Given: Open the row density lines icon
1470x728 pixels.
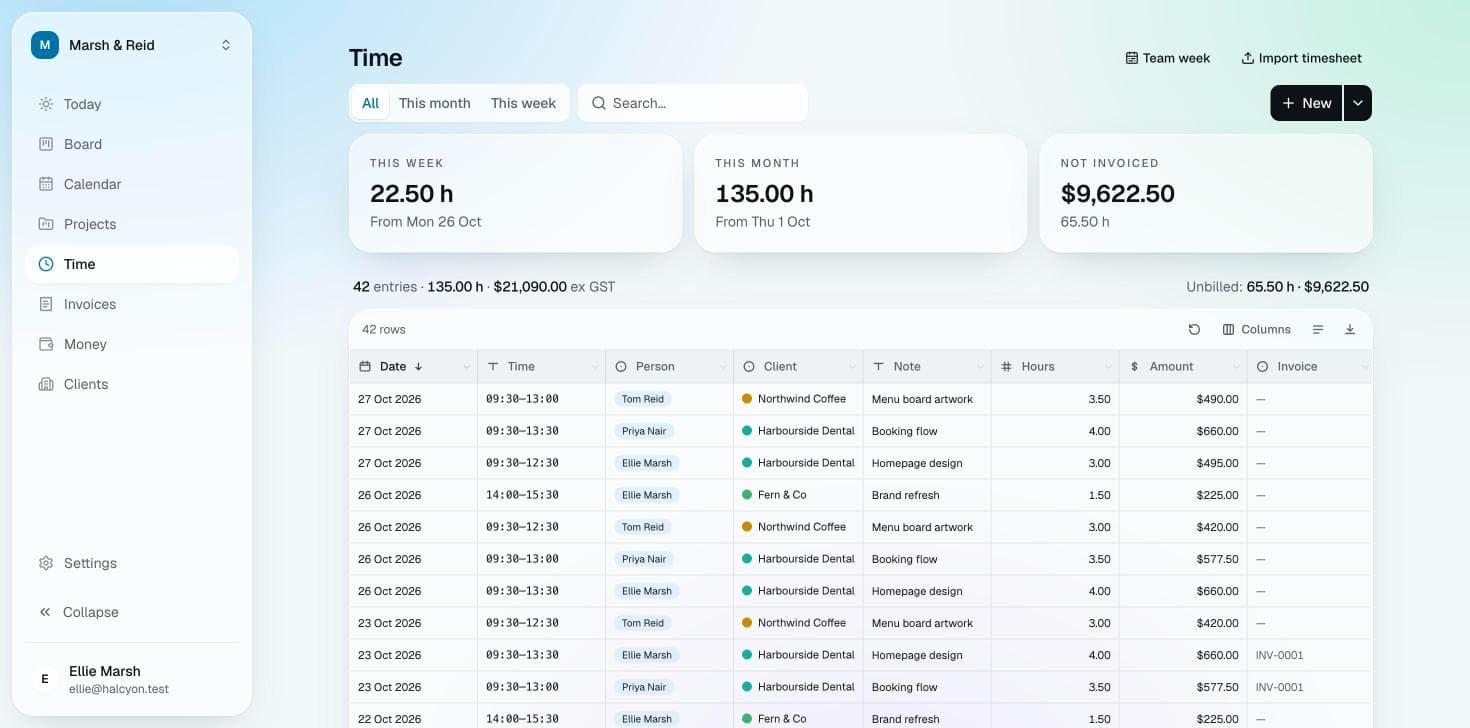Looking at the screenshot, I should 1318,329.
